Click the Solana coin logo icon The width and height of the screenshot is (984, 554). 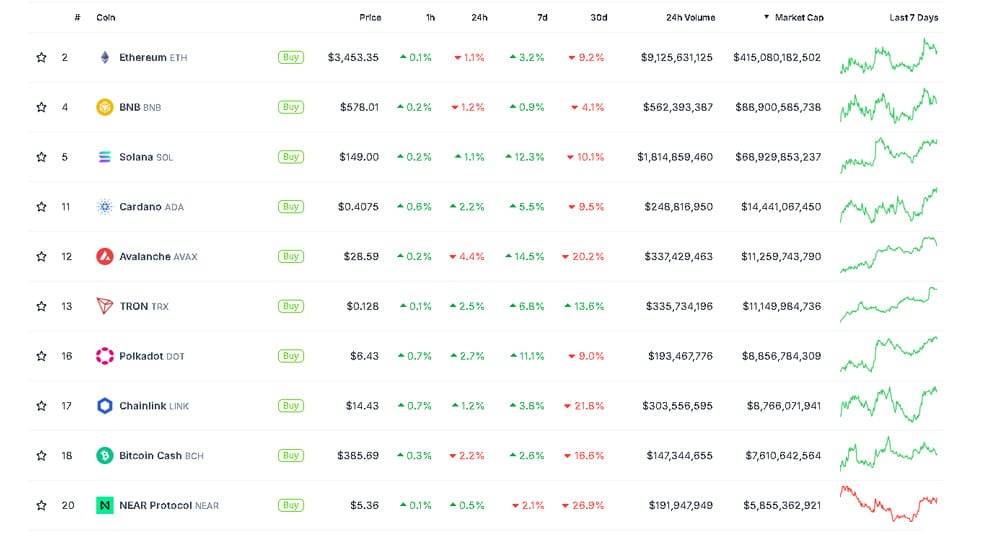(105, 157)
